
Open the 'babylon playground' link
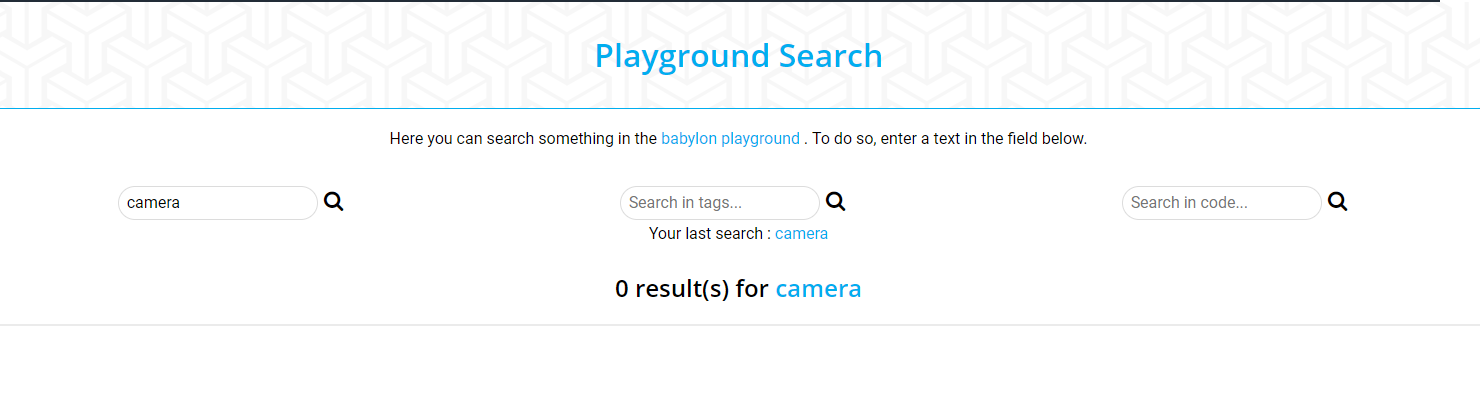[x=730, y=138]
